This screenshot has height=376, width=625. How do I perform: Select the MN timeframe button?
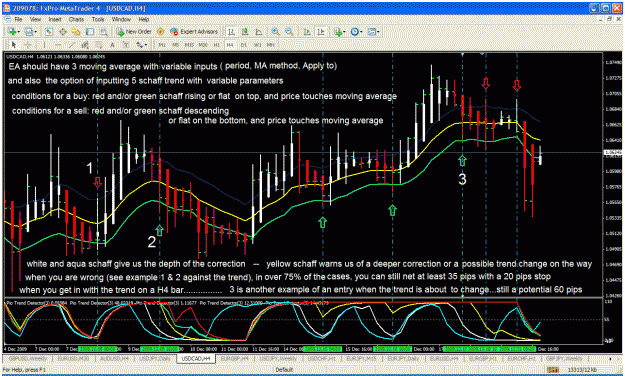click(271, 45)
